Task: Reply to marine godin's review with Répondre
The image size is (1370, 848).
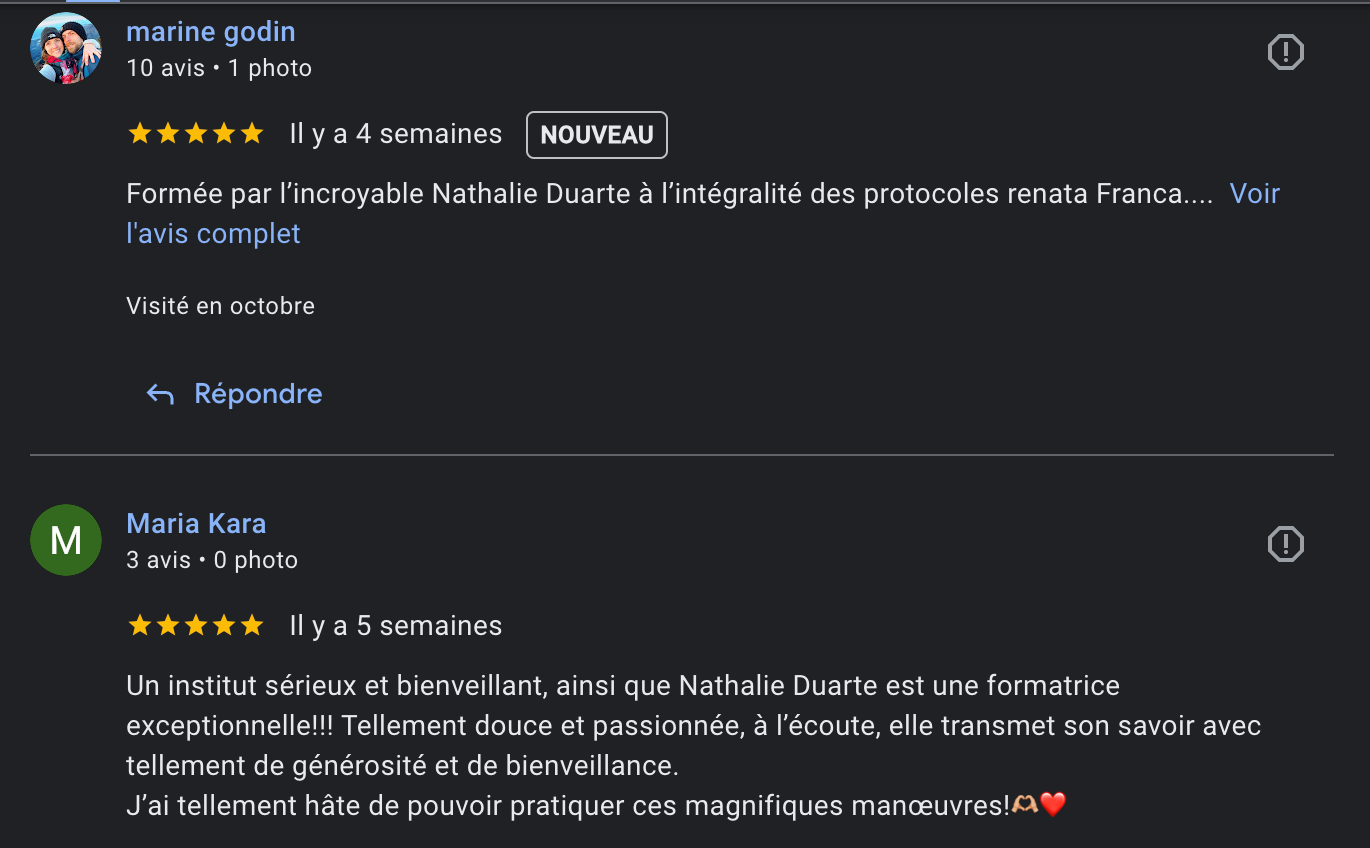Action: click(x=235, y=394)
